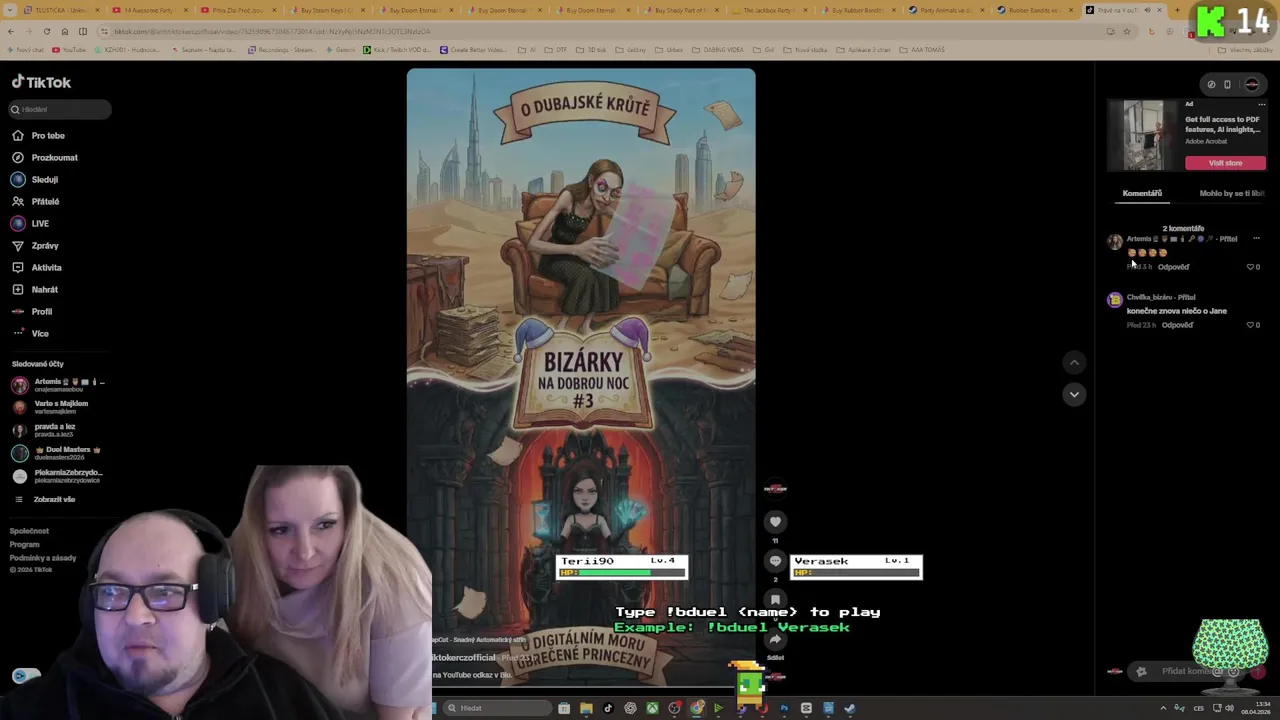Like the video with the heart icon
1280x720 pixels.
tap(775, 521)
